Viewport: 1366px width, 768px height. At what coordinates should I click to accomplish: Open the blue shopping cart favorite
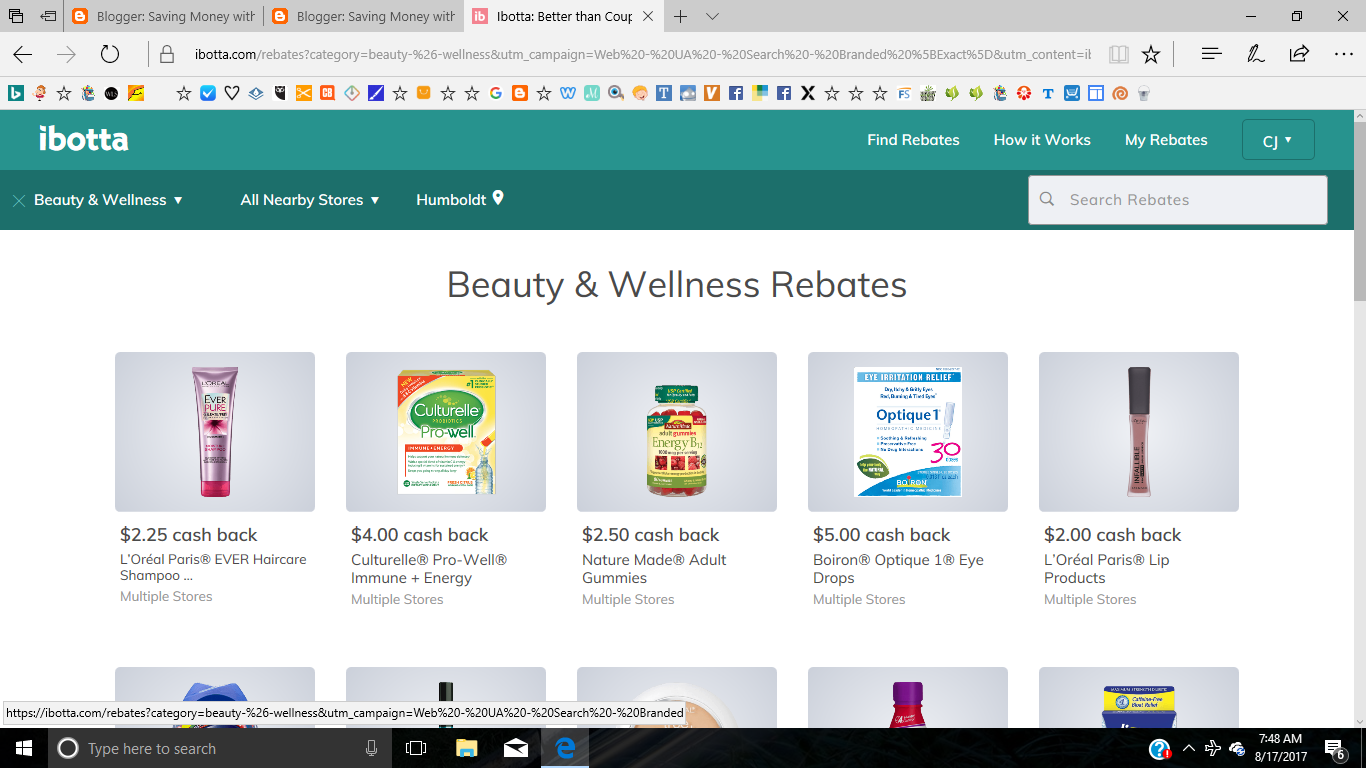(x=1072, y=93)
